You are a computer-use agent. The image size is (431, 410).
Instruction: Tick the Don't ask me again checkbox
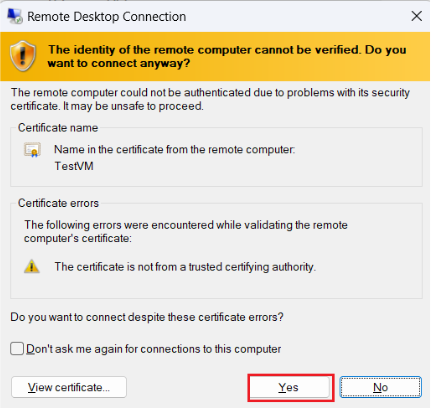tap(17, 349)
